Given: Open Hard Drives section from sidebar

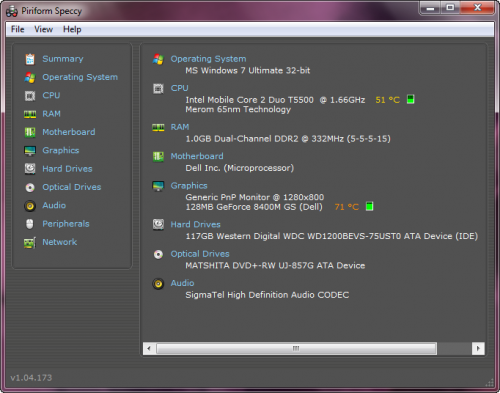Looking at the screenshot, I should 67,169.
